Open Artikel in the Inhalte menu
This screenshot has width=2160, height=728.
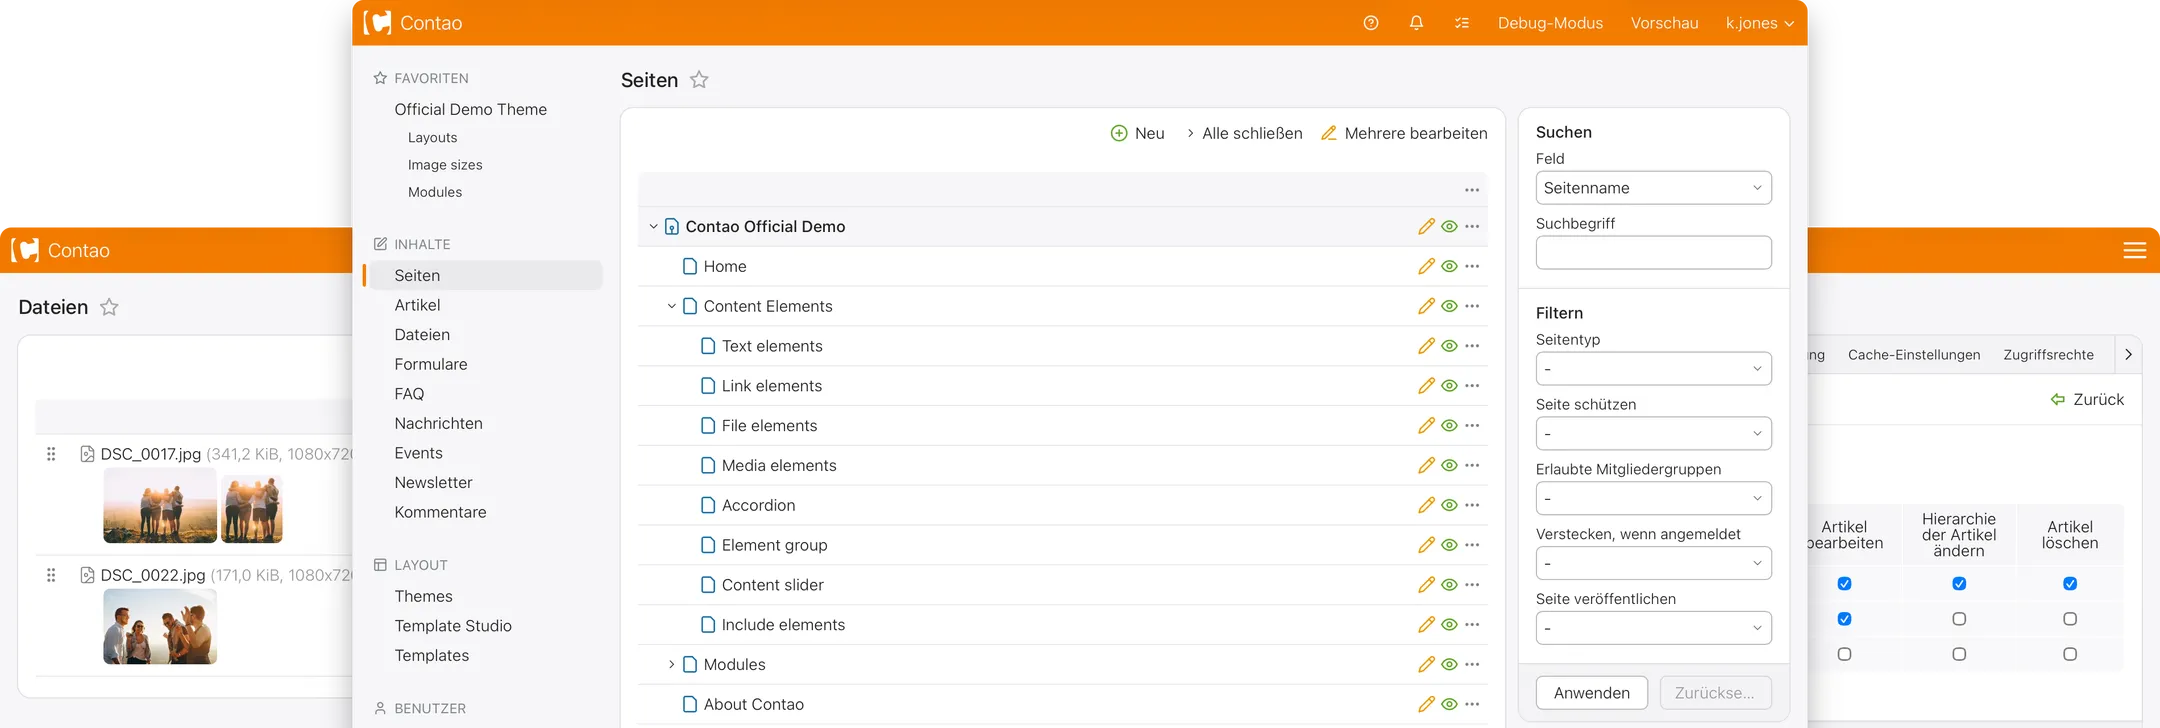[x=417, y=305]
